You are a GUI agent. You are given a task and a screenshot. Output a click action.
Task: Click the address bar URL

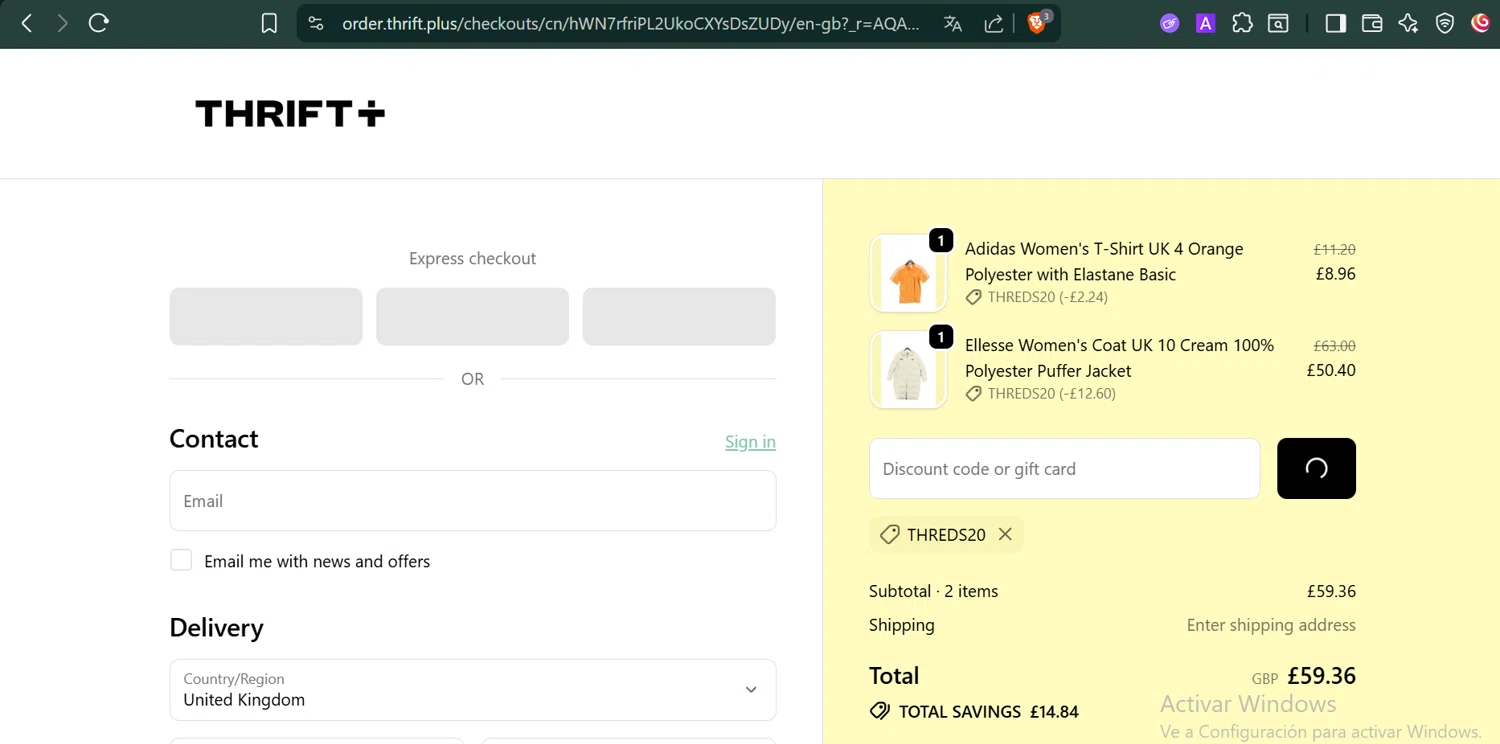point(630,23)
